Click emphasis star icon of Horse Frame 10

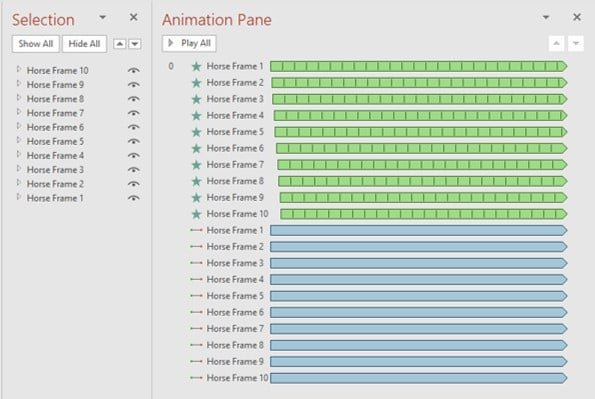click(196, 214)
